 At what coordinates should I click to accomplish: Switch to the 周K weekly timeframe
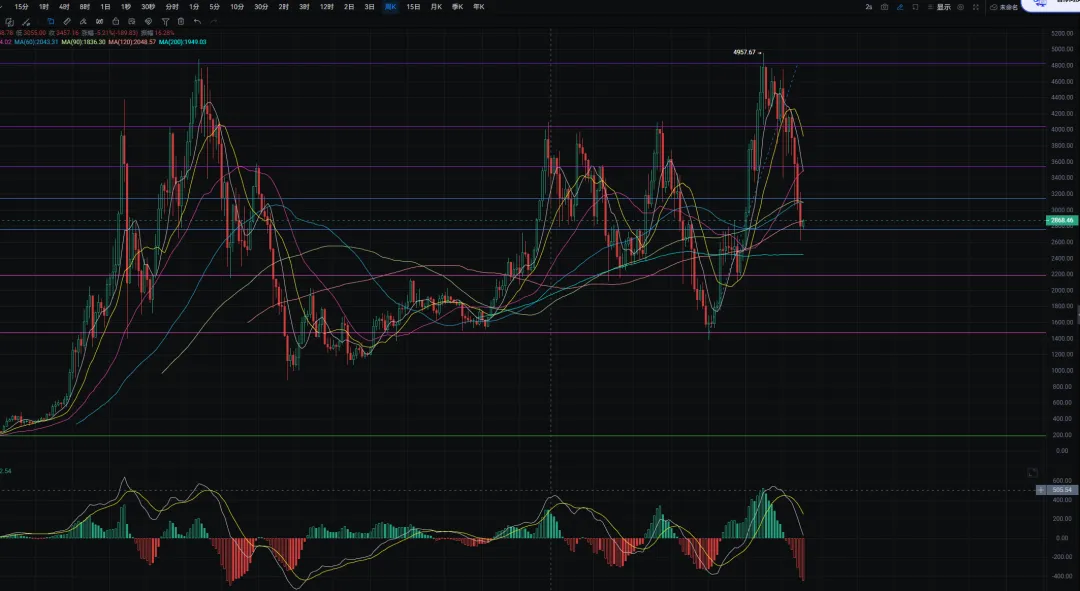point(390,7)
